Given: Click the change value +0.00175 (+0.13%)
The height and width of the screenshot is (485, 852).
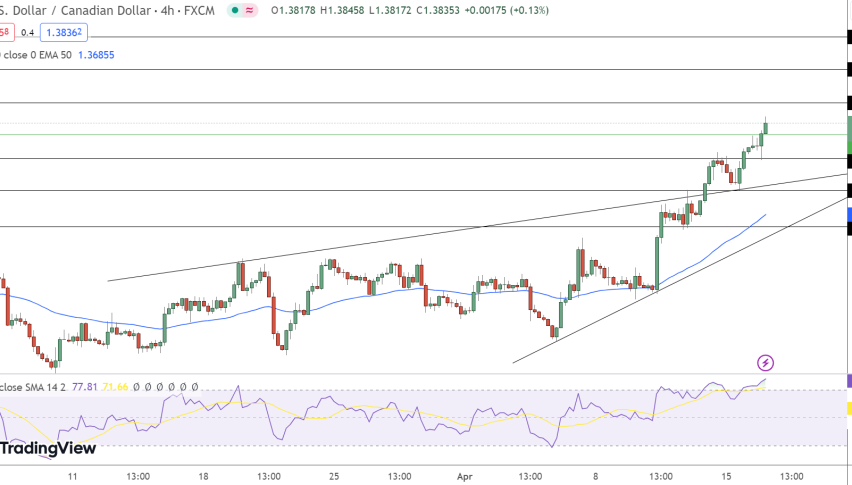Looking at the screenshot, I should (506, 10).
